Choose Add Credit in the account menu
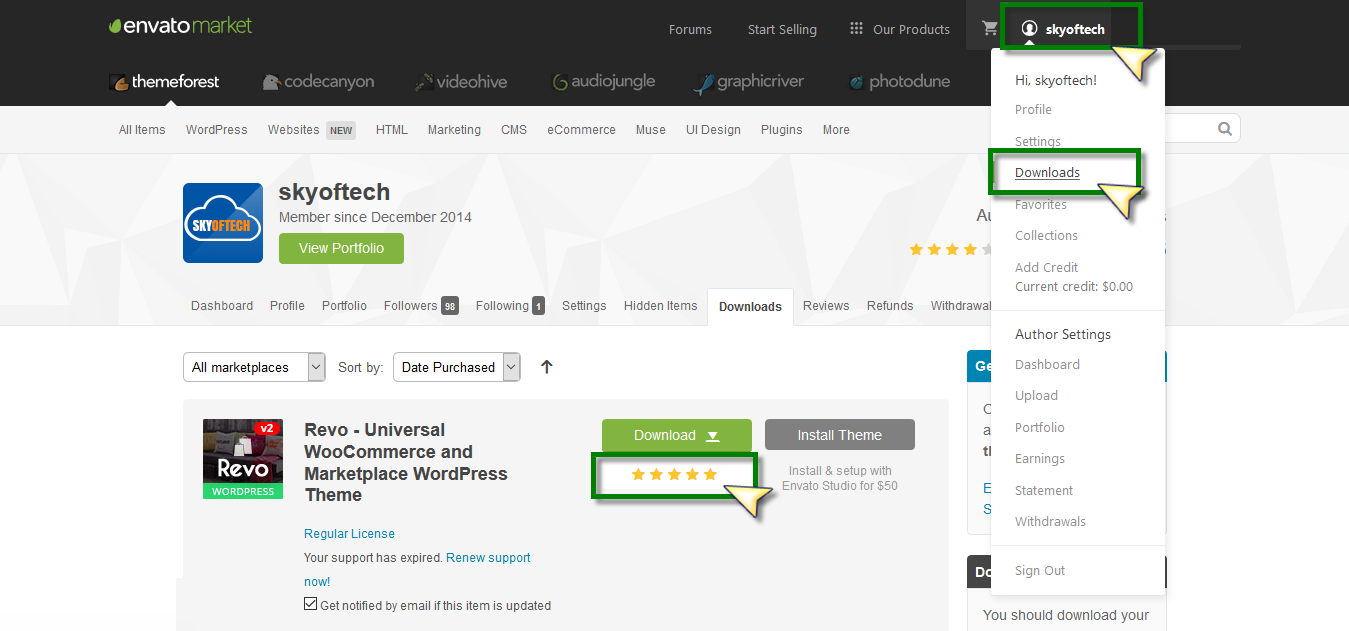1349x631 pixels. tap(1046, 267)
